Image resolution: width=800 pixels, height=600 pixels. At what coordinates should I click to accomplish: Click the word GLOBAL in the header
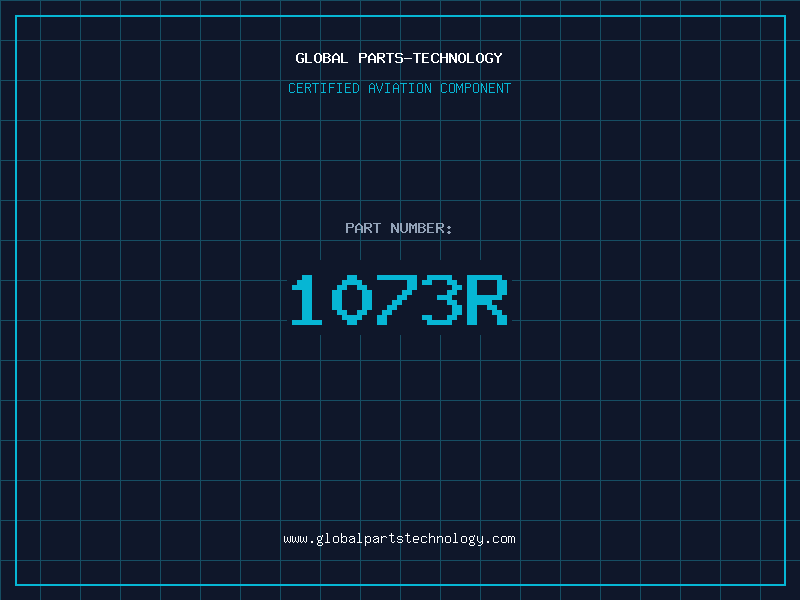(x=321, y=58)
